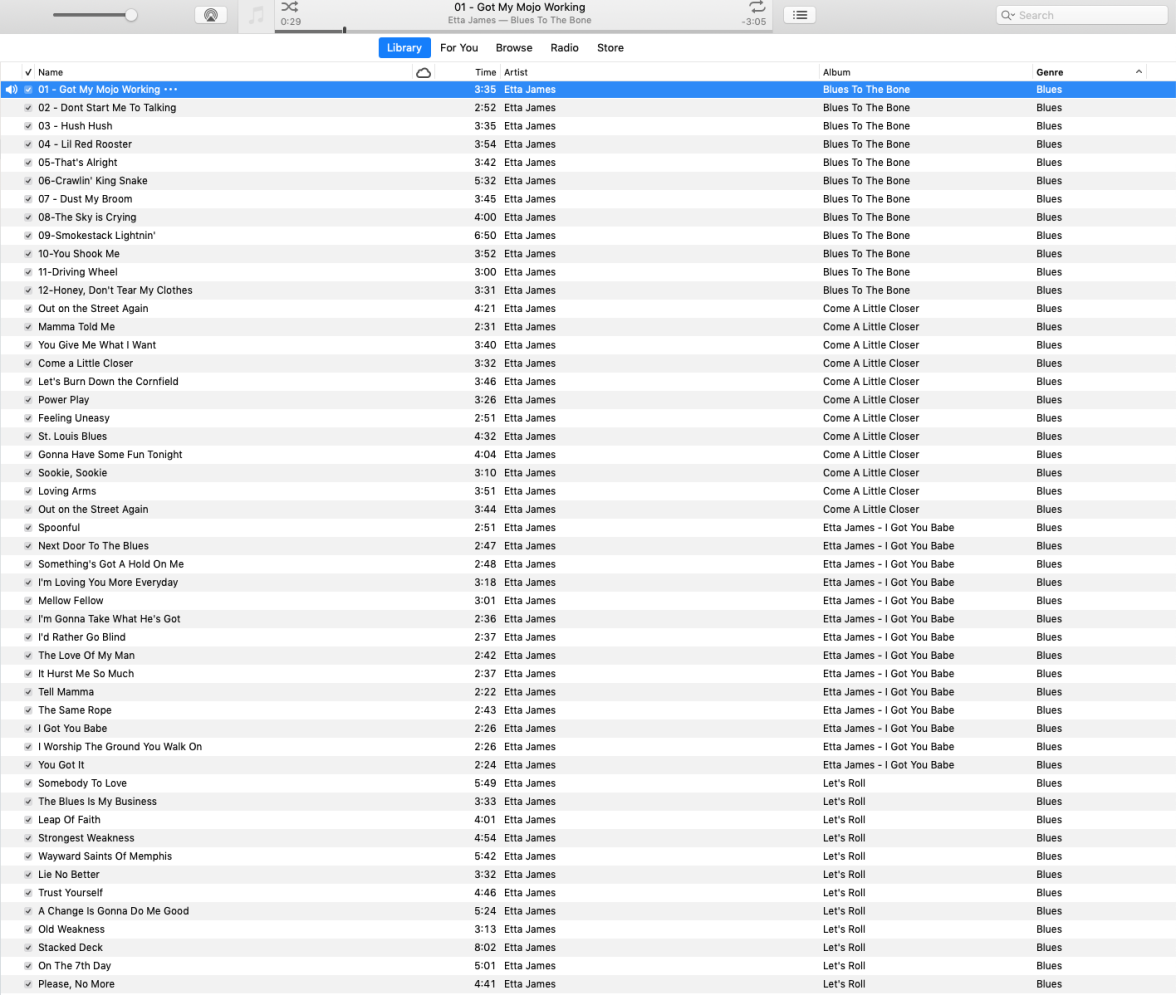Image resolution: width=1176 pixels, height=995 pixels.
Task: Click the music note artwork placeholder
Action: point(256,15)
